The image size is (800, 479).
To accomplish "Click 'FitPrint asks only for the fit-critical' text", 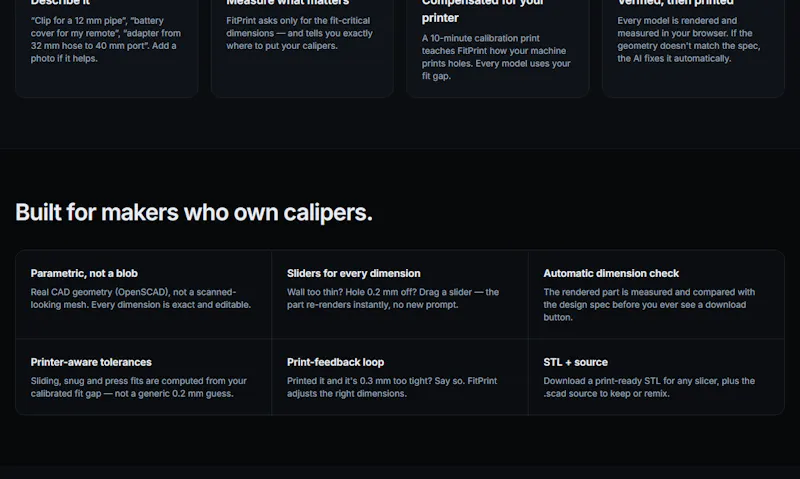I will 299,33.
